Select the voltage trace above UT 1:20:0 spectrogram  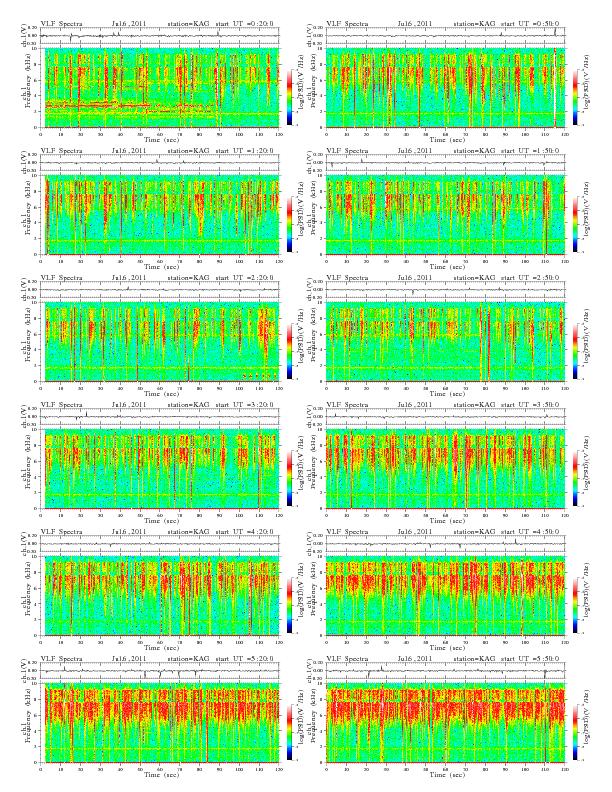pyautogui.click(x=160, y=163)
